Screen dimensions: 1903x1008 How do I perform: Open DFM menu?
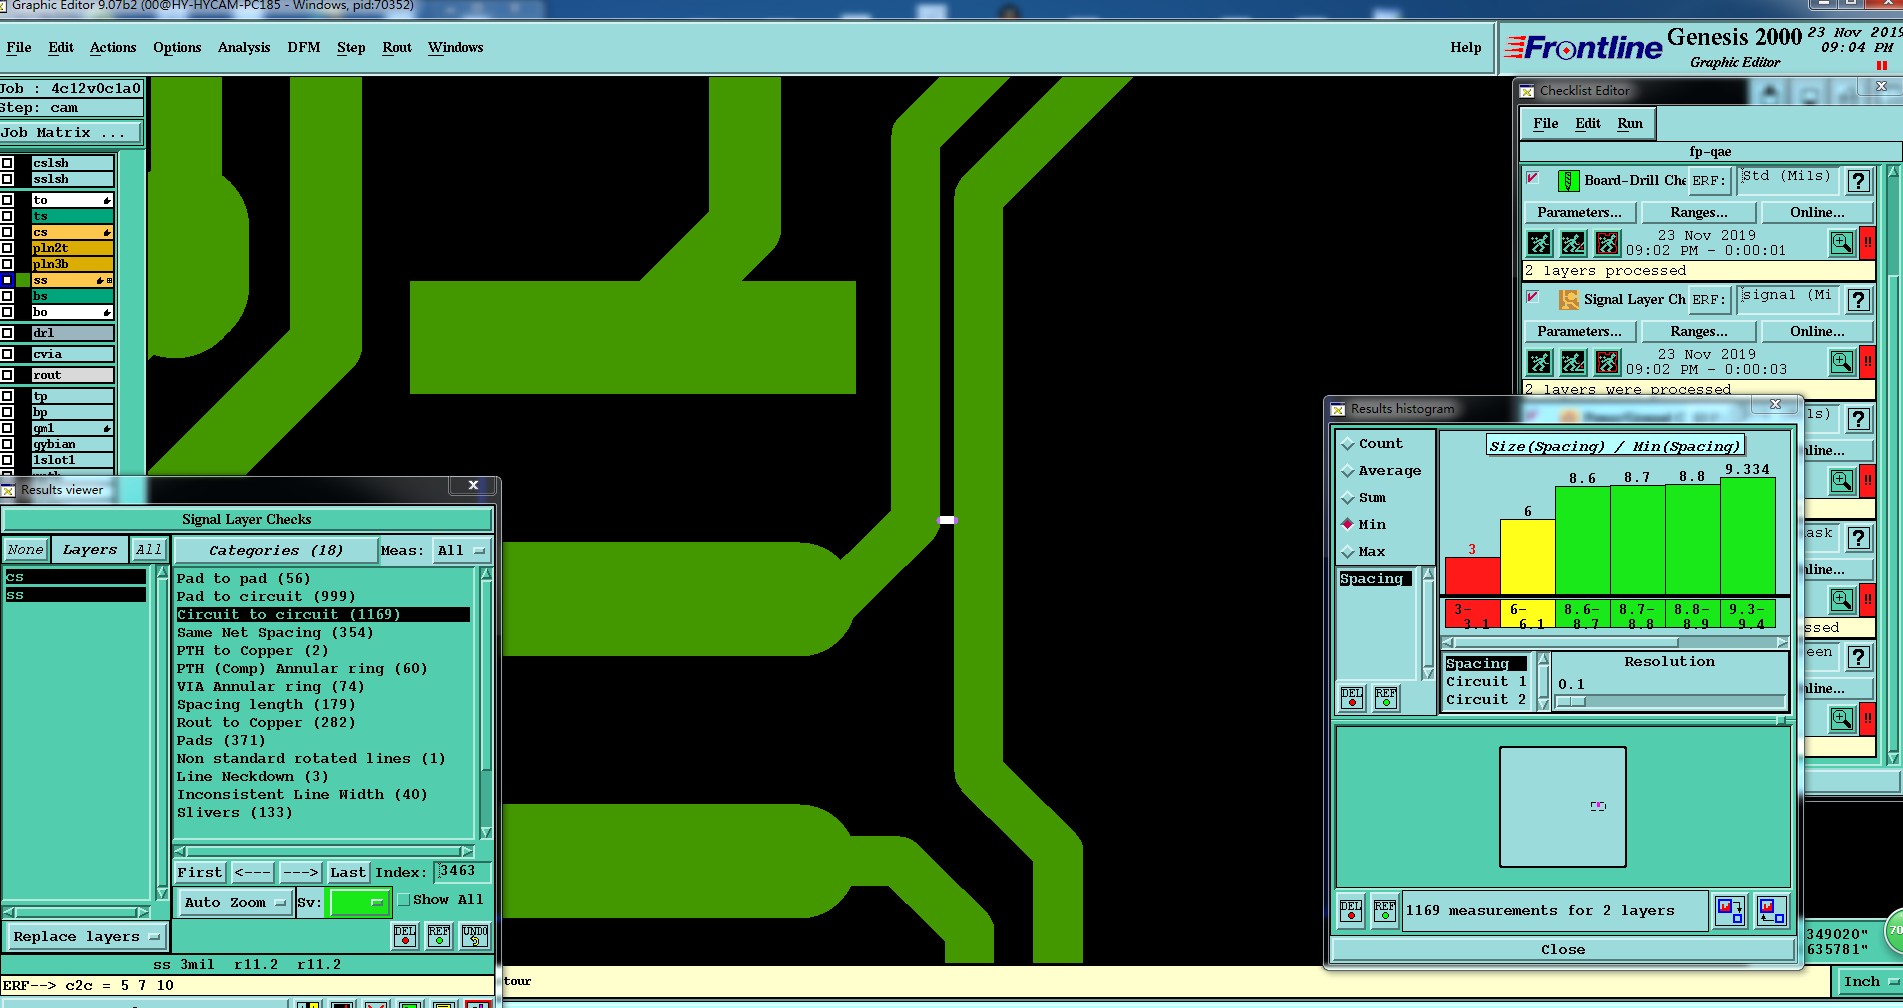pos(304,47)
